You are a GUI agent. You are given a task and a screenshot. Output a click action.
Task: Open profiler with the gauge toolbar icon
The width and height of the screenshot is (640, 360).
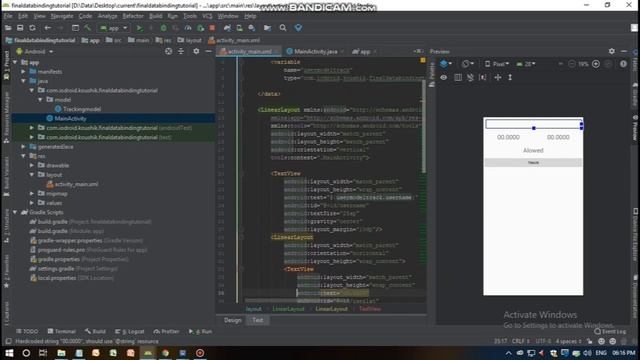(188, 28)
